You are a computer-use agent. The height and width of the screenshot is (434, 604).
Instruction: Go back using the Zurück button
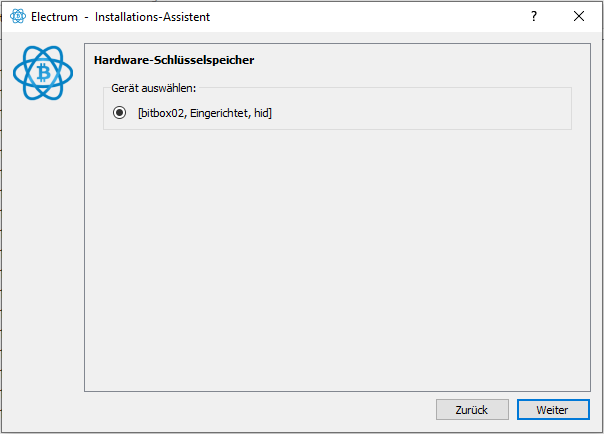[x=472, y=410]
